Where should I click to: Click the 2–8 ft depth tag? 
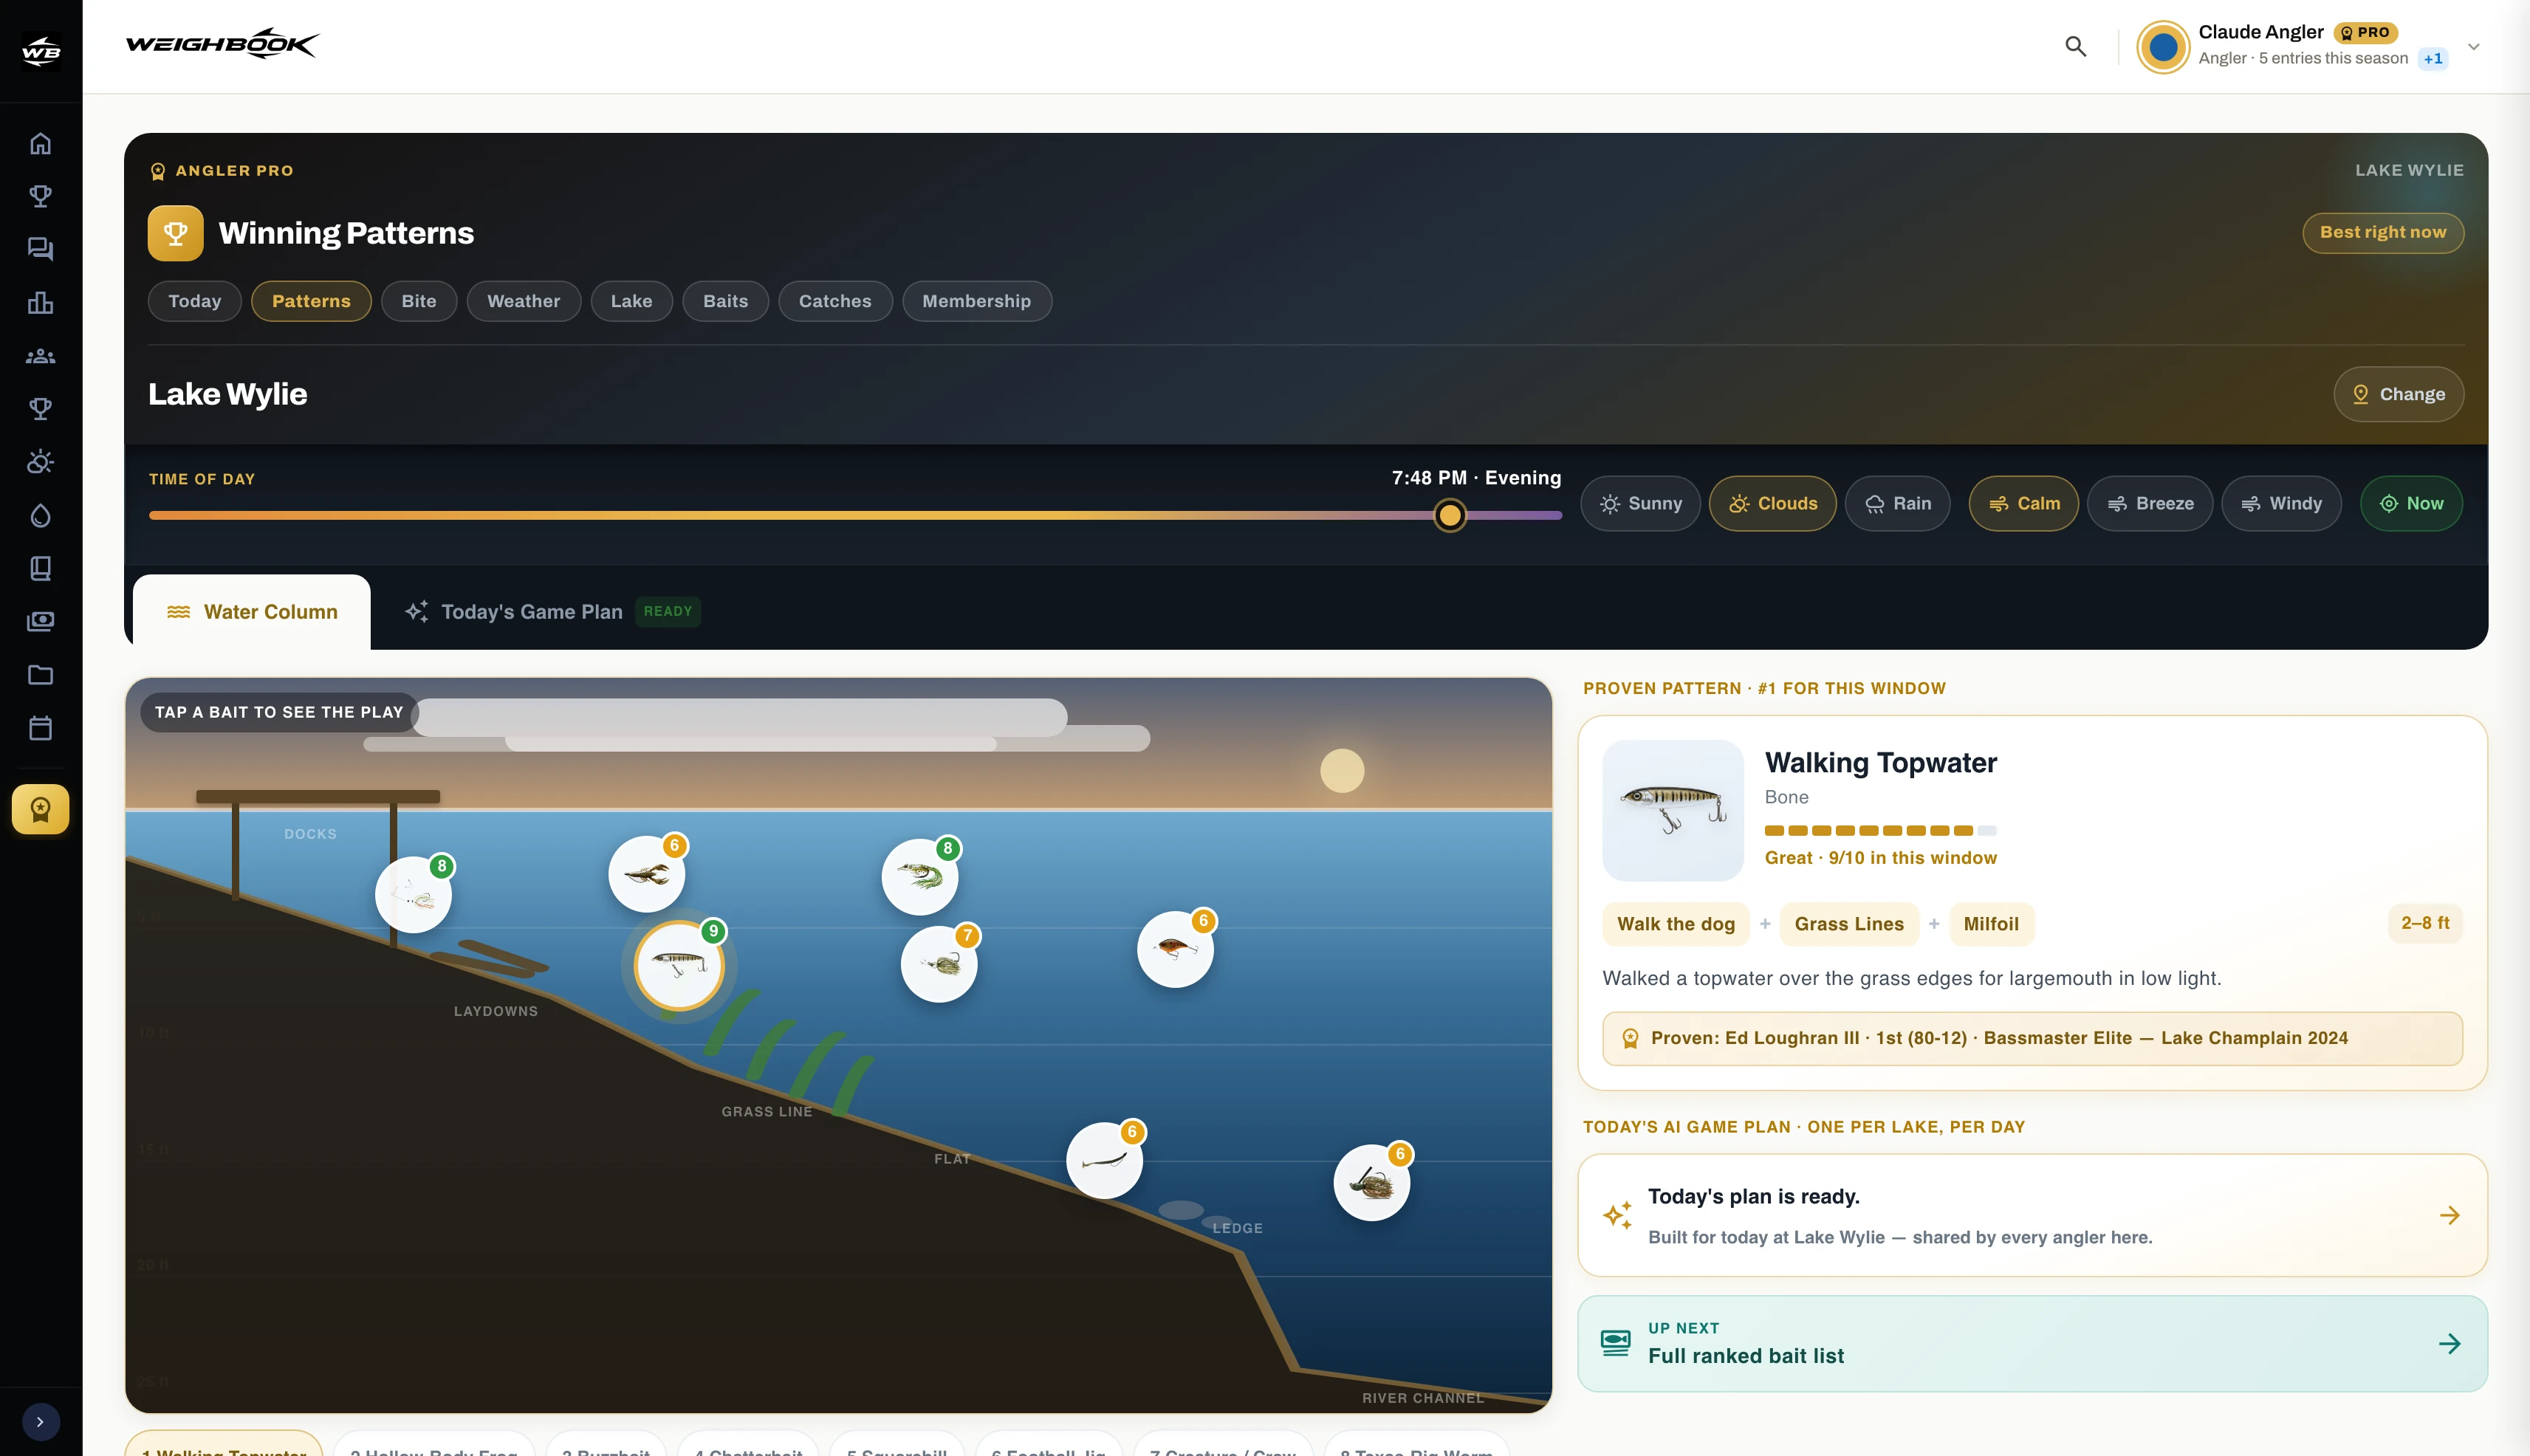click(x=2425, y=923)
